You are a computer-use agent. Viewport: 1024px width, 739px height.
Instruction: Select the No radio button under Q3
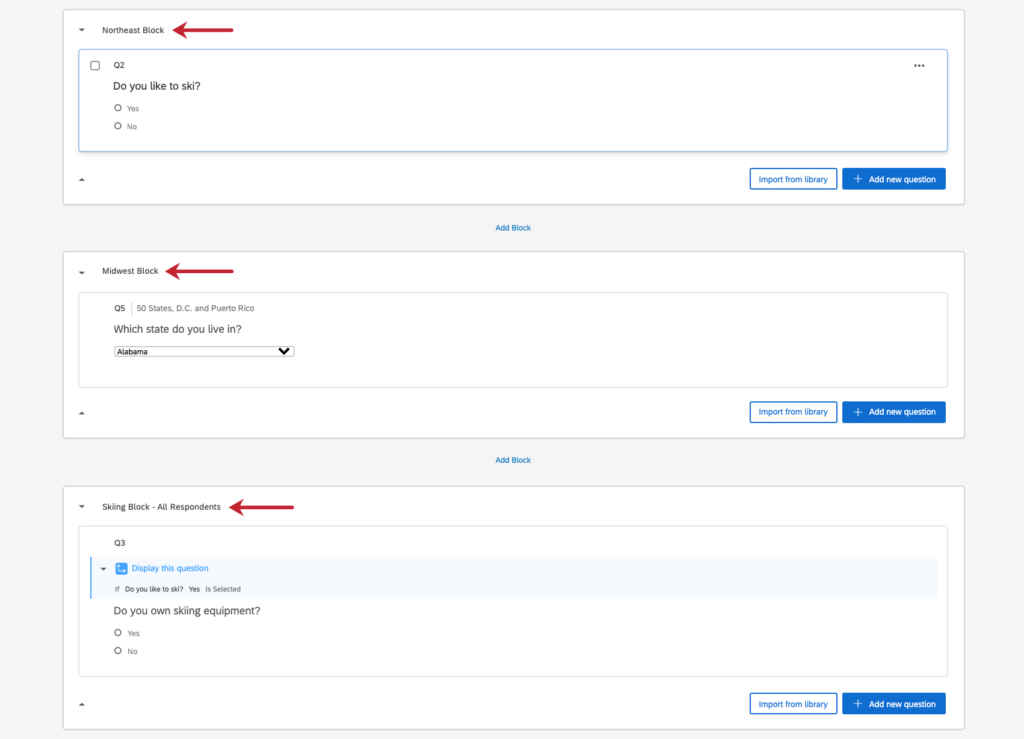click(118, 651)
